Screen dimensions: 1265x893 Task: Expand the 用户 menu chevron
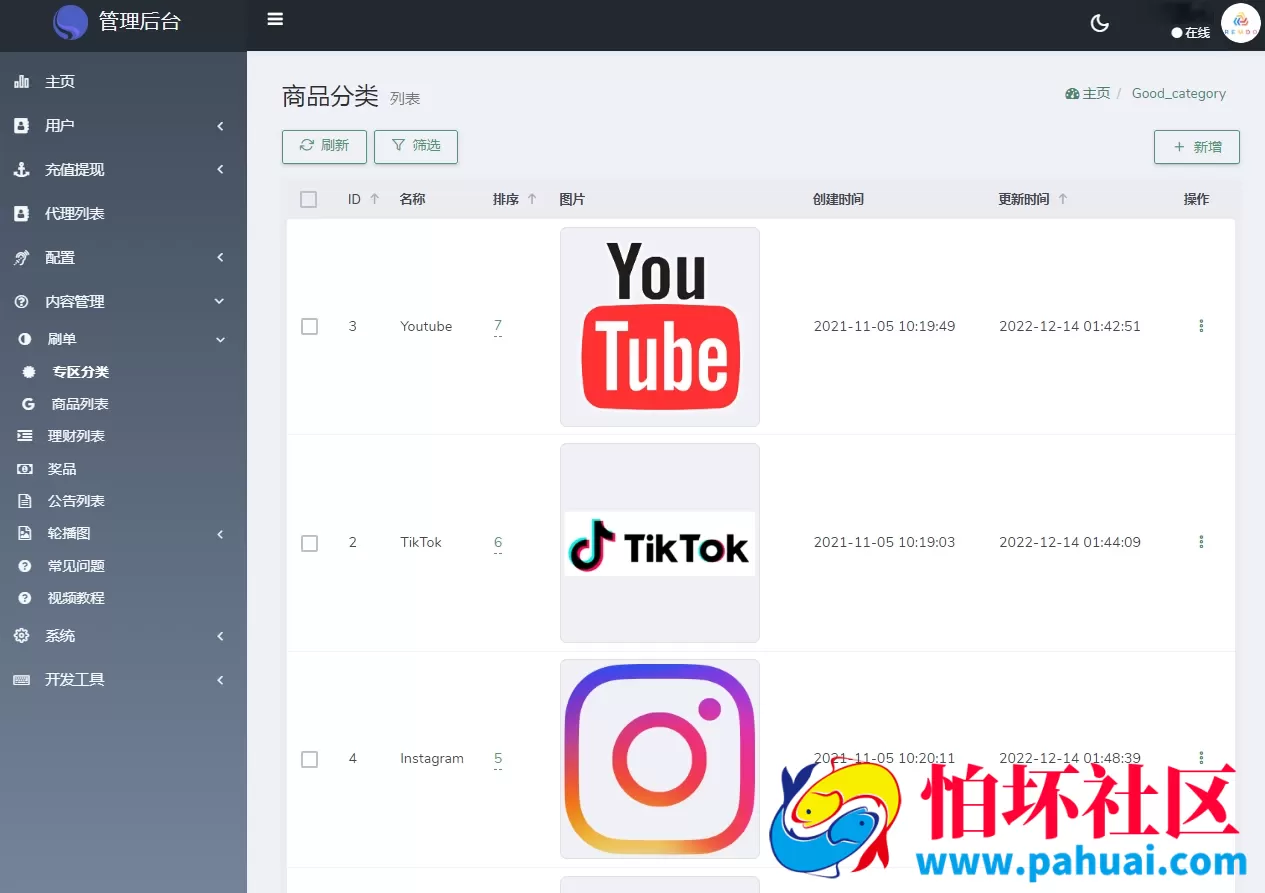(x=220, y=126)
